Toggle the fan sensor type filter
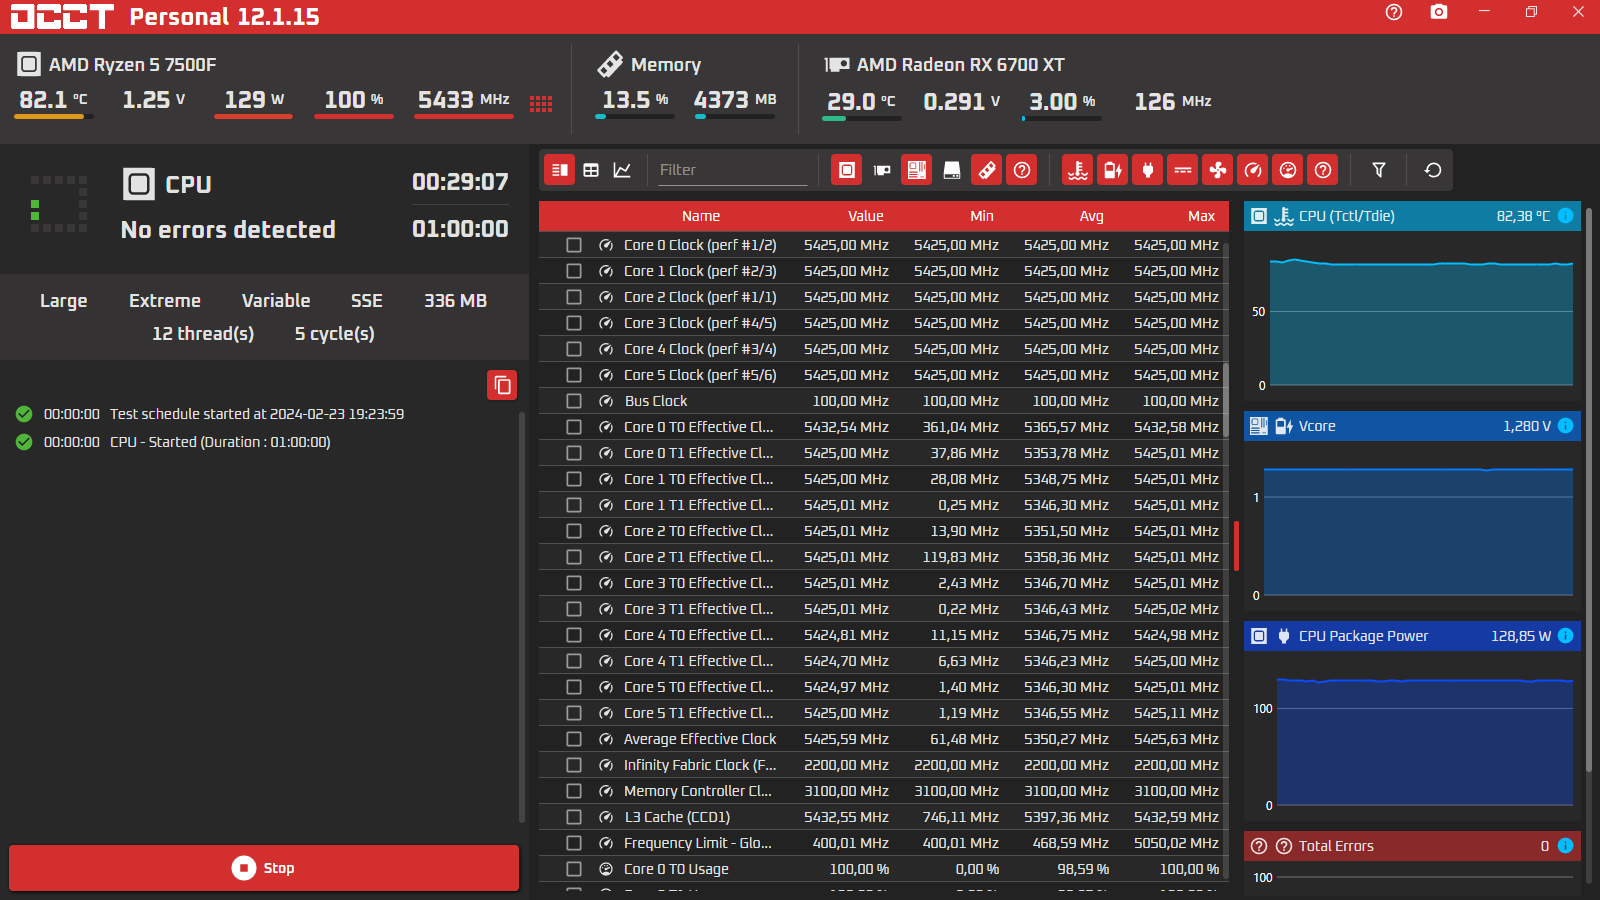 click(x=1218, y=170)
